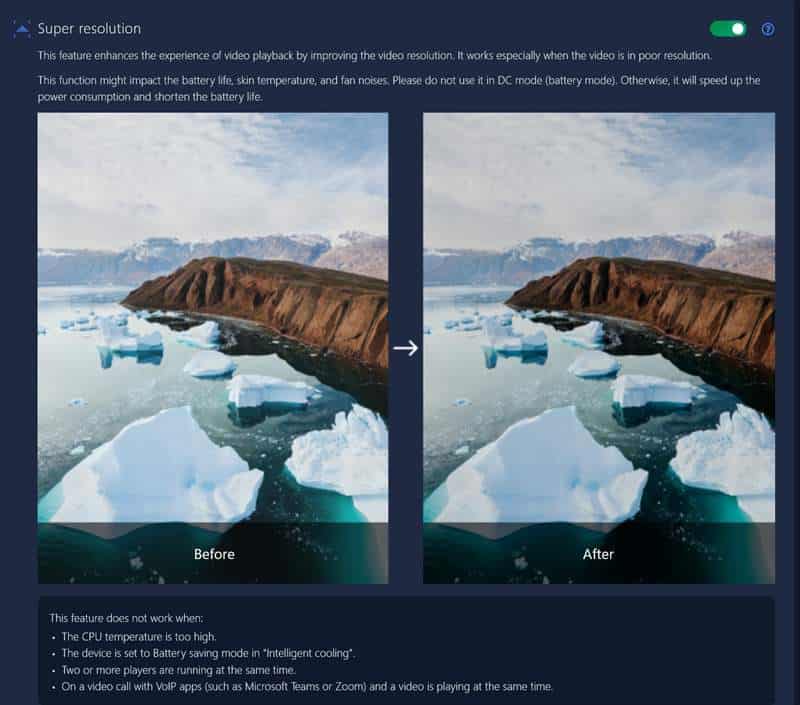The image size is (800, 705).
Task: Click the Super resolution mountain icon
Action: pos(21,29)
